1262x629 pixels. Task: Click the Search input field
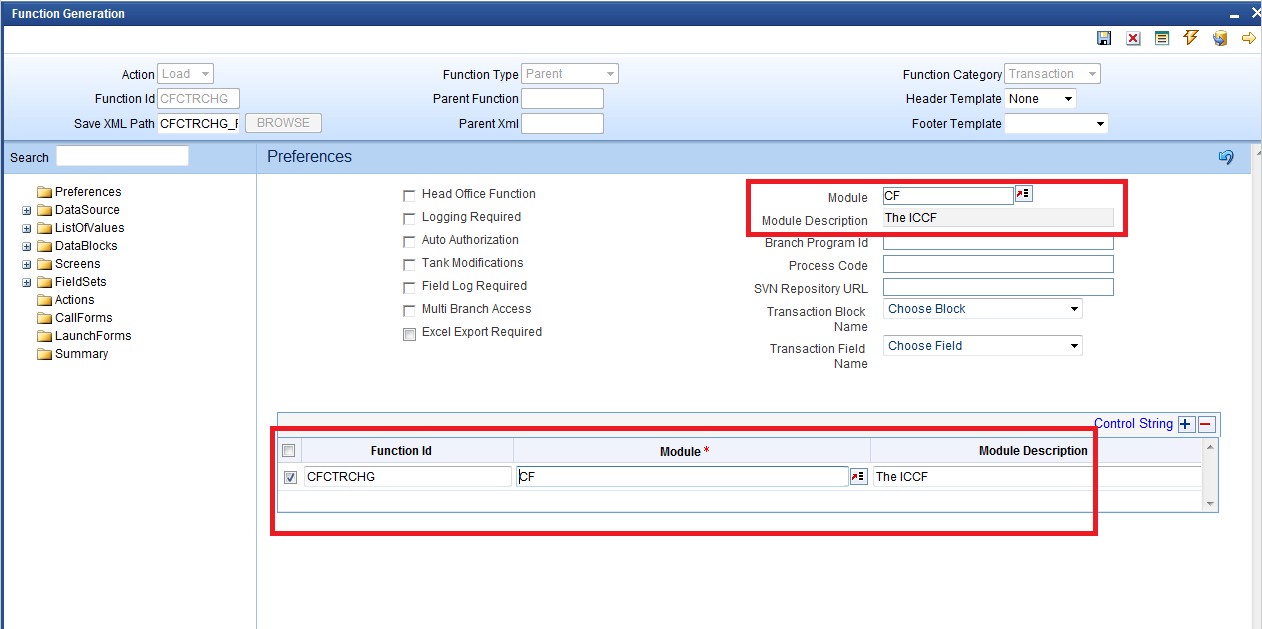click(122, 156)
